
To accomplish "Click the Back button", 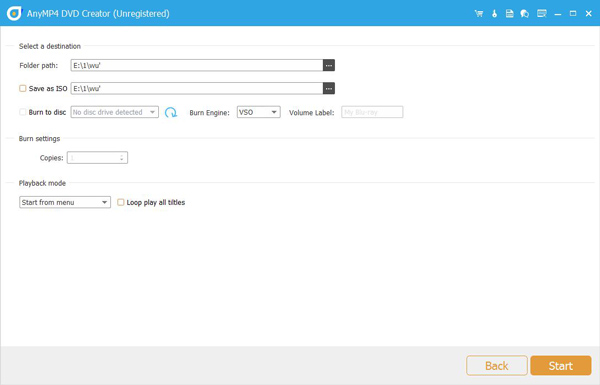I will 497,365.
